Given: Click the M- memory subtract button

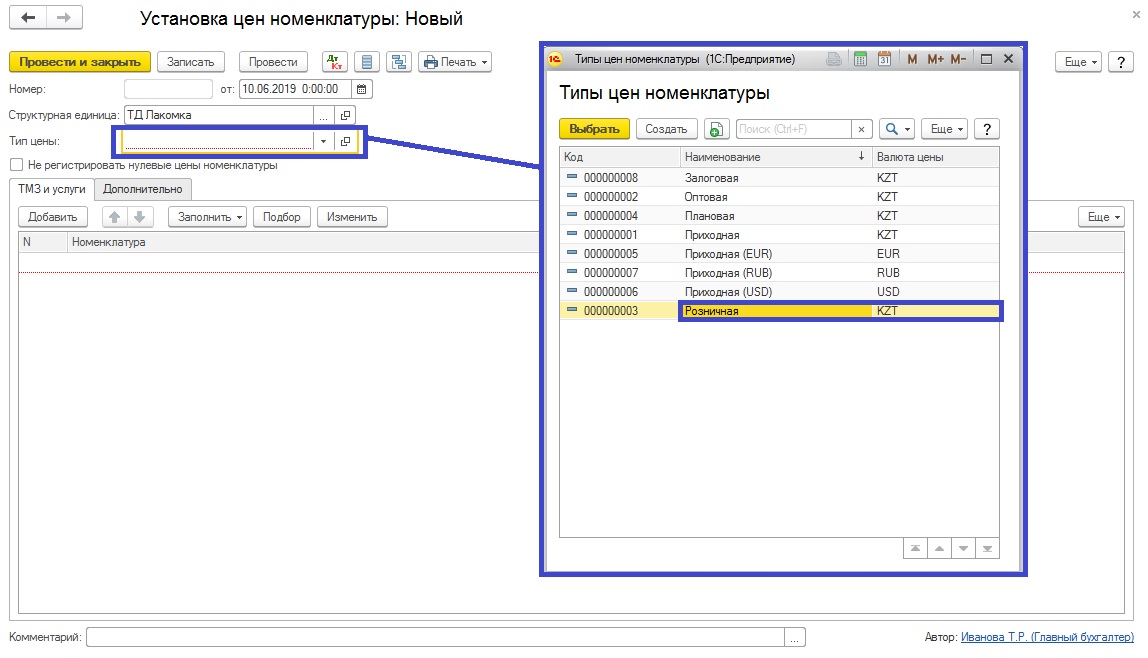Looking at the screenshot, I should (x=958, y=59).
